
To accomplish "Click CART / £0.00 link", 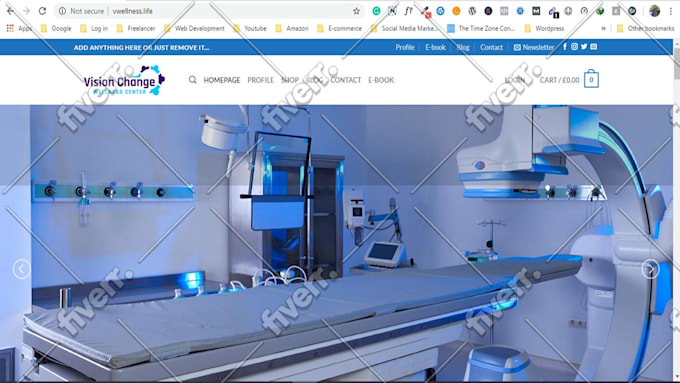I will pyautogui.click(x=559, y=80).
